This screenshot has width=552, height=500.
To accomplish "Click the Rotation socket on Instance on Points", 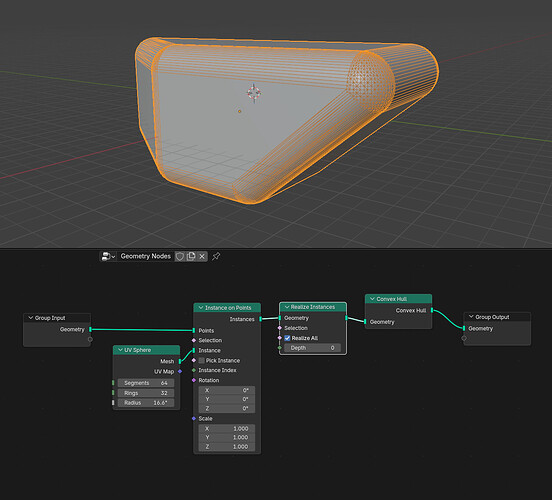I will 194,380.
